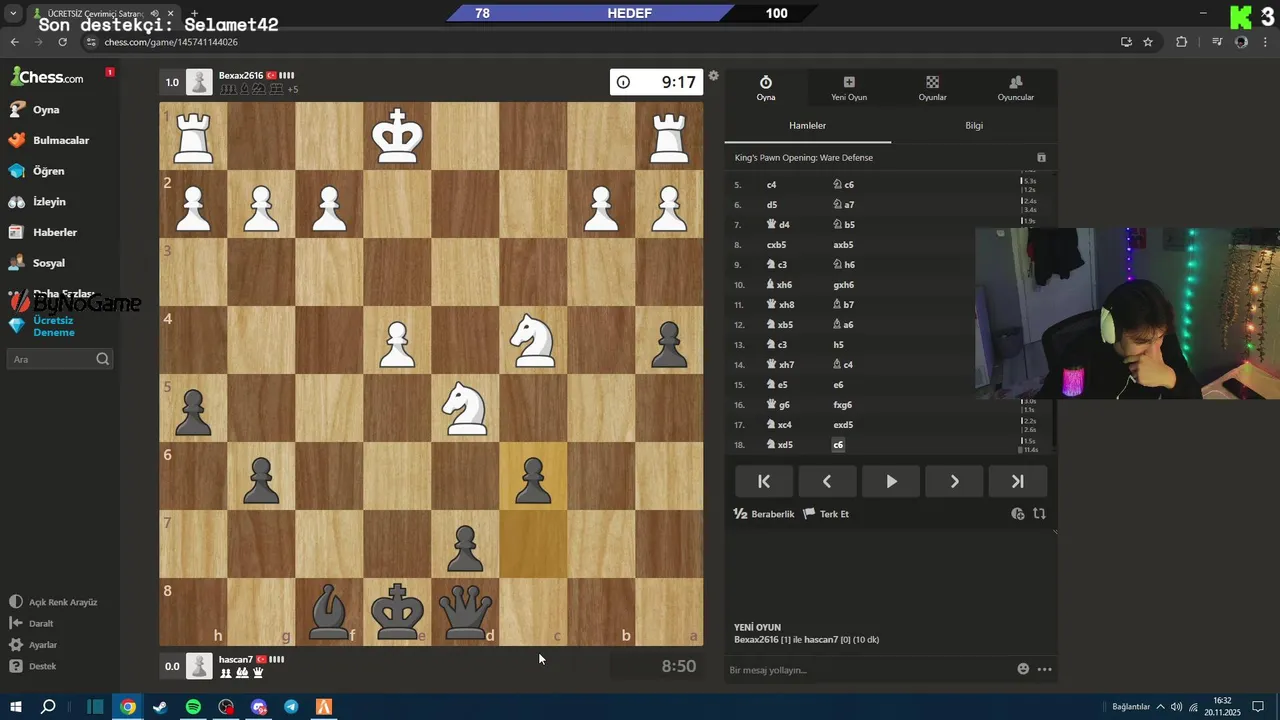
Task: Select move 8 cxb5 in the move list
Action: pos(776,245)
